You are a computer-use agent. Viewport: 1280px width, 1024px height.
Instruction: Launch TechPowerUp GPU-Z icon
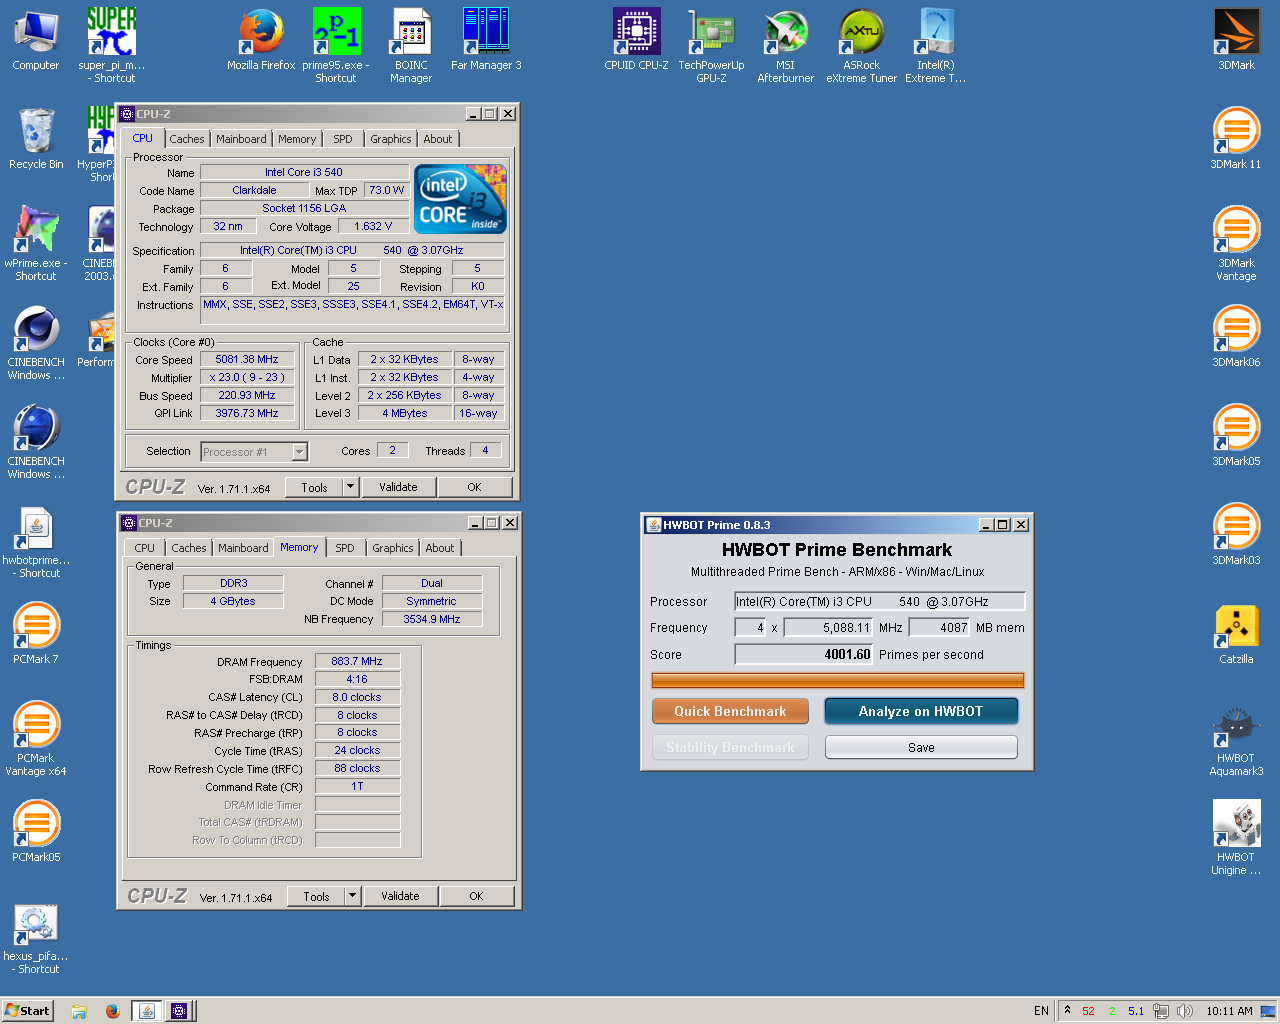[x=711, y=44]
